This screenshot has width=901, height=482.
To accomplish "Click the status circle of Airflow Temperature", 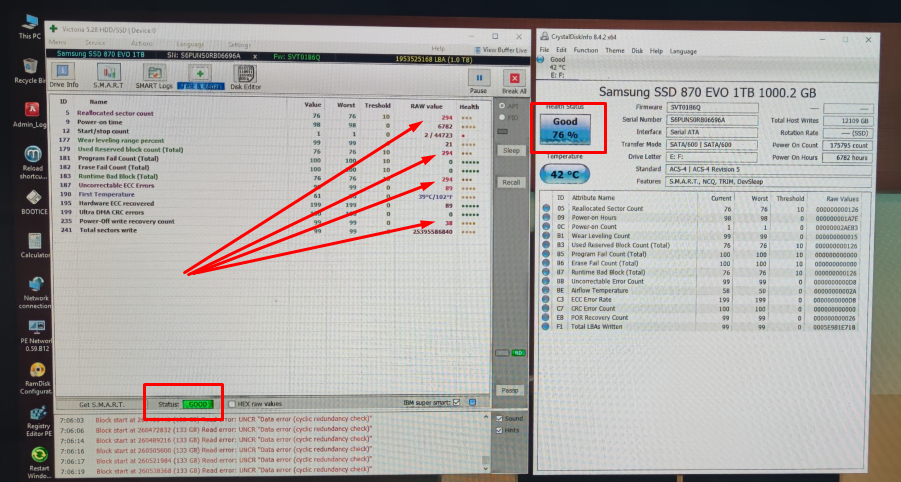I will 546,290.
